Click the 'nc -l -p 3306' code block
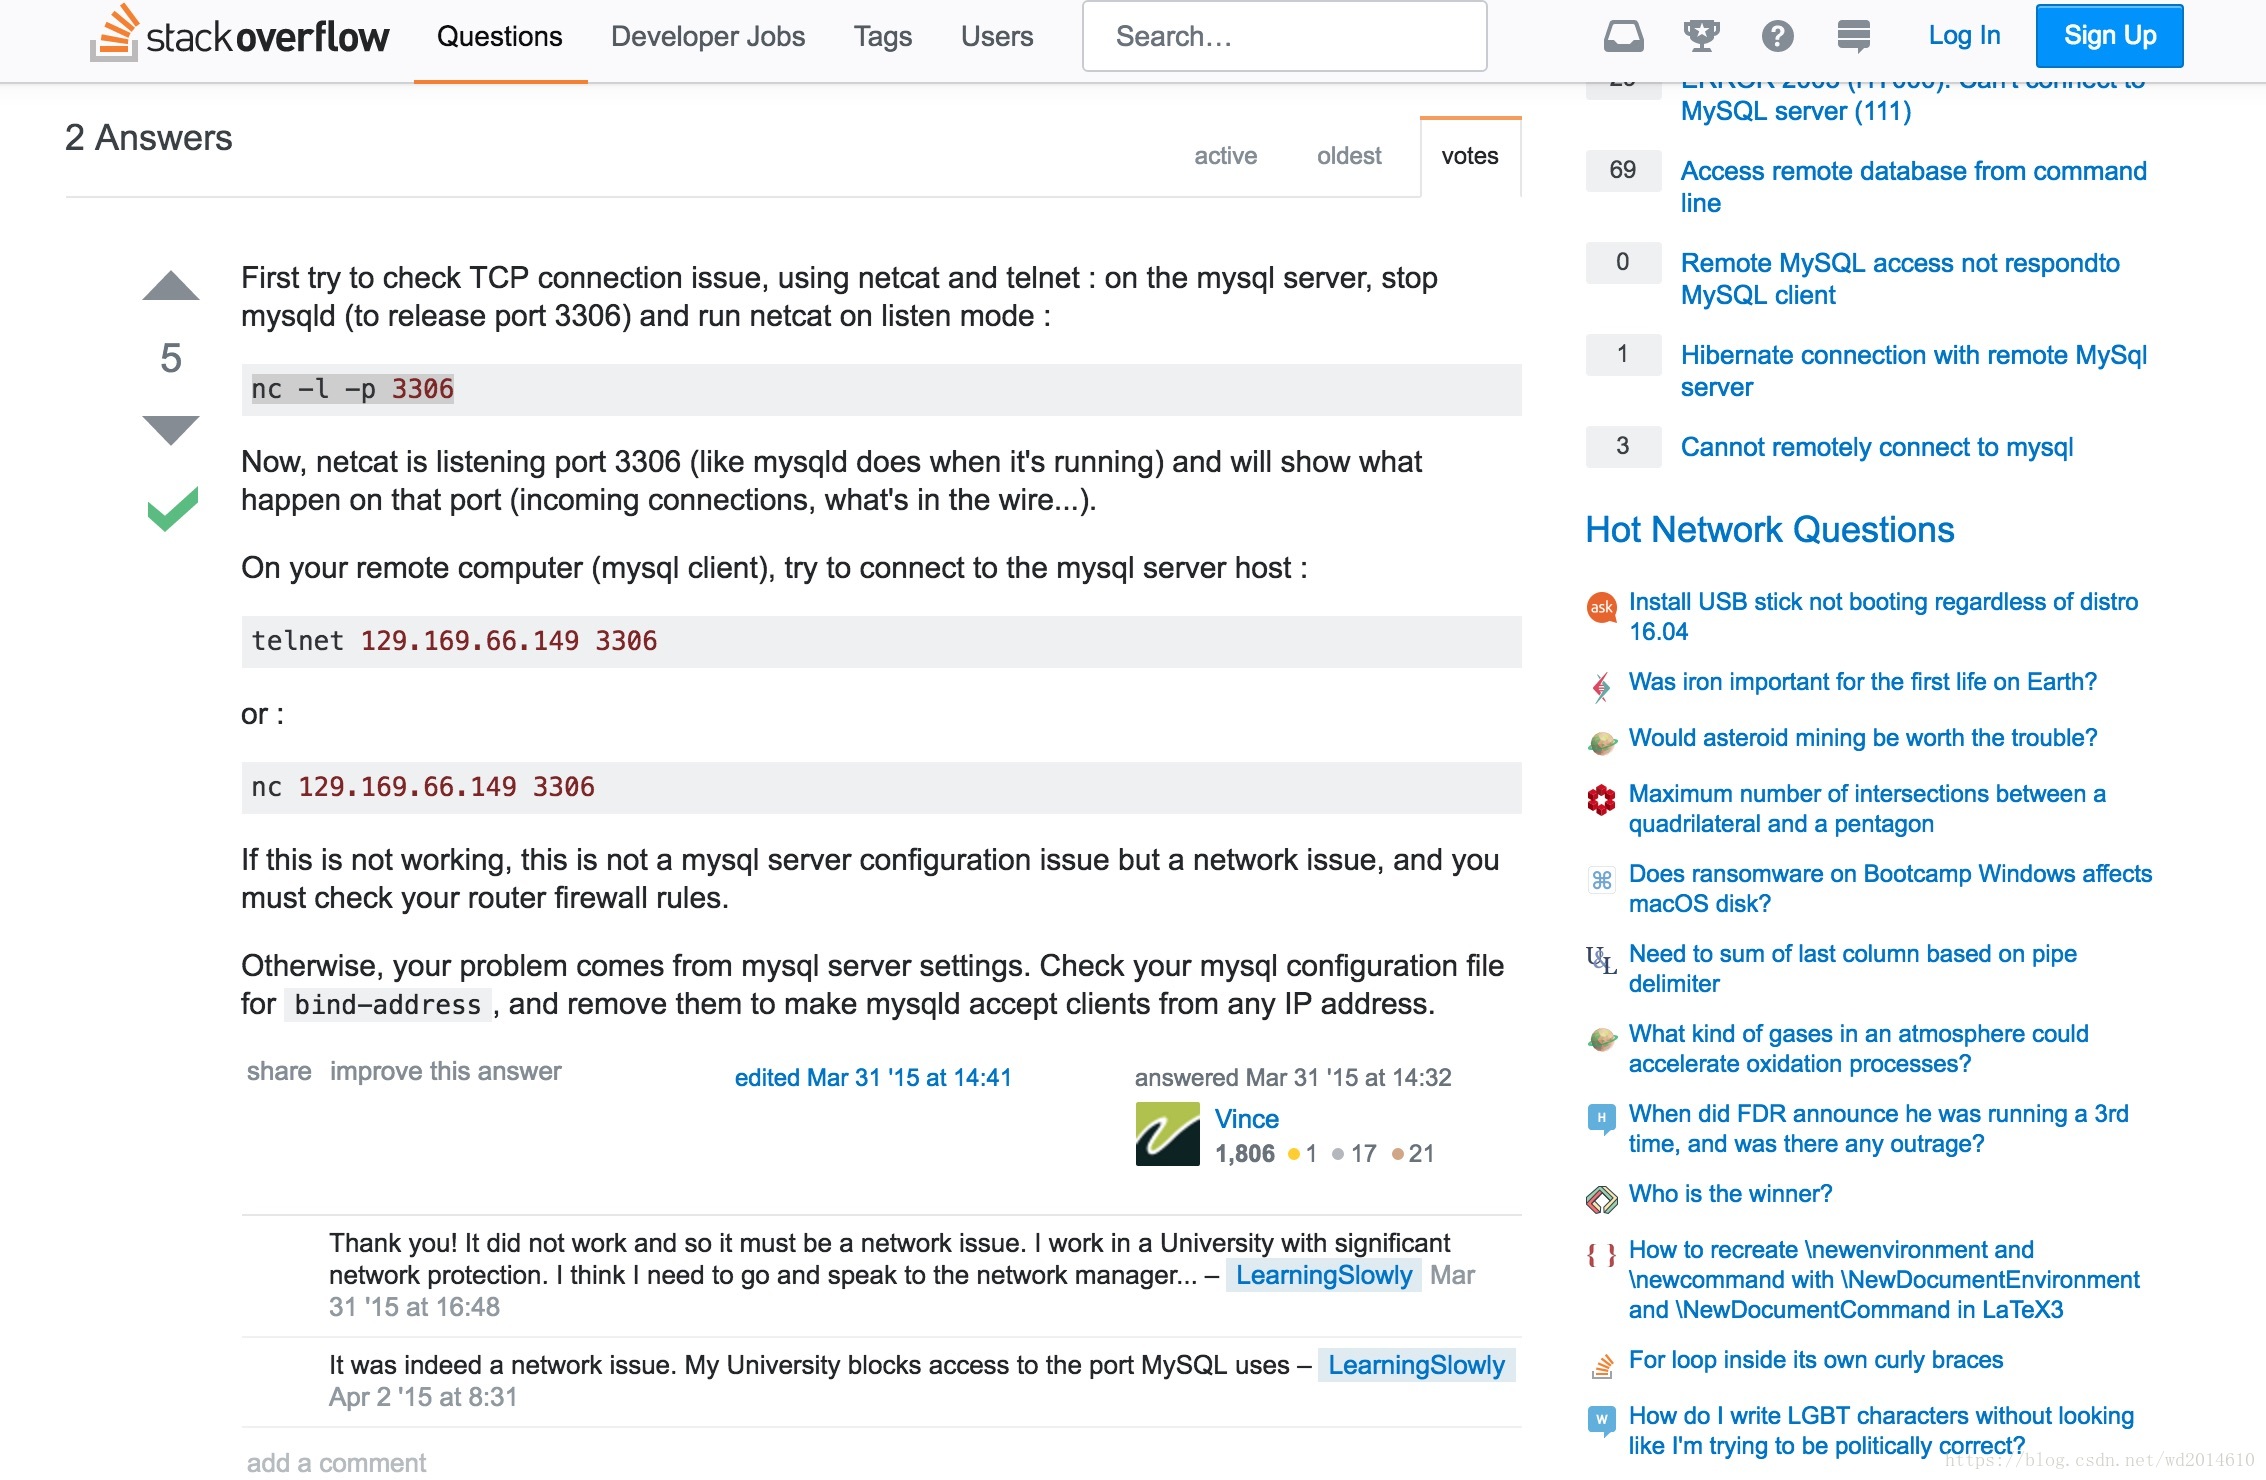 (x=881, y=389)
